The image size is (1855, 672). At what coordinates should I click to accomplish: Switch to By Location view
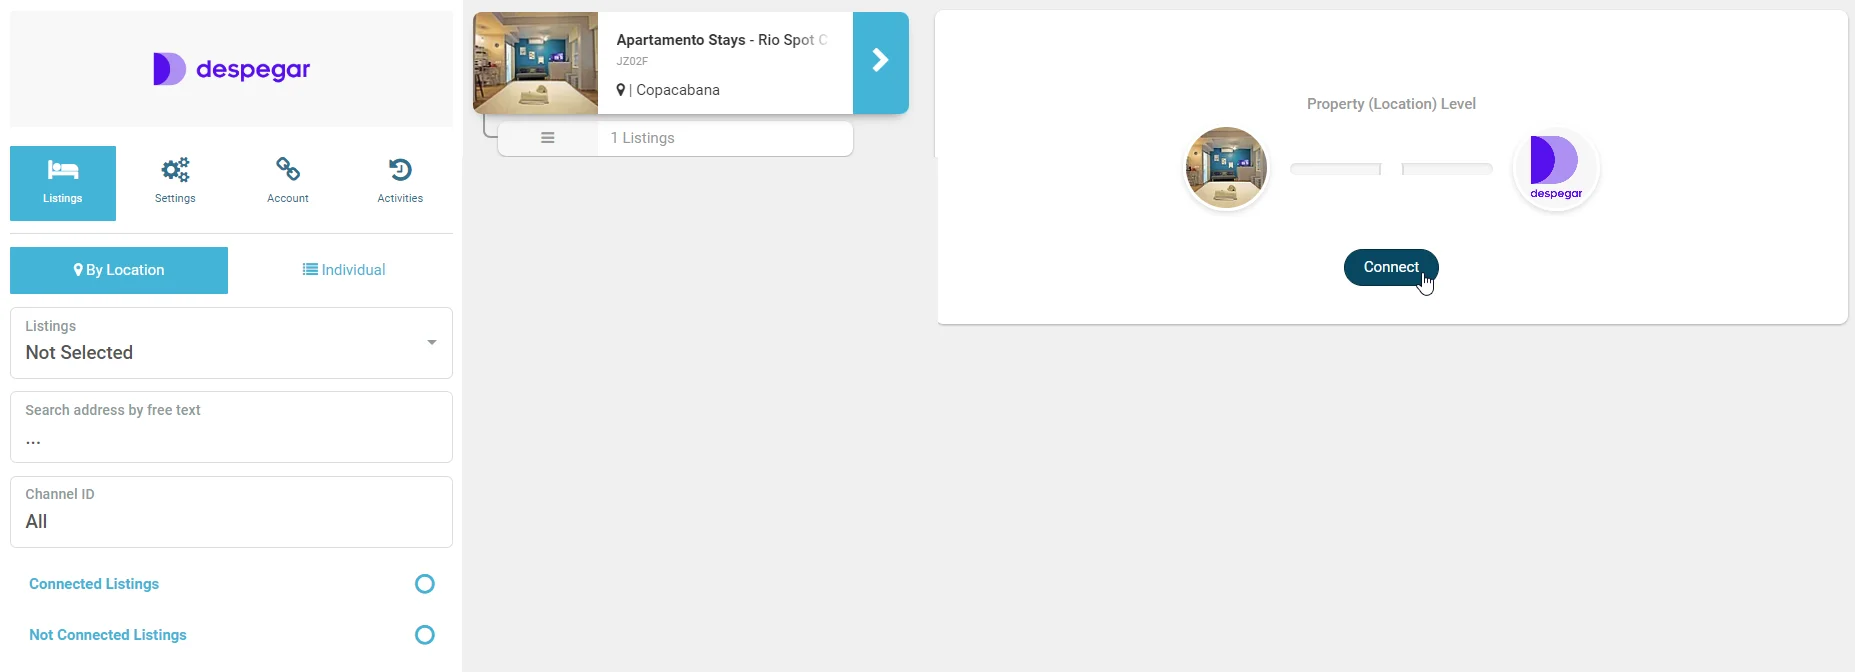tap(119, 270)
